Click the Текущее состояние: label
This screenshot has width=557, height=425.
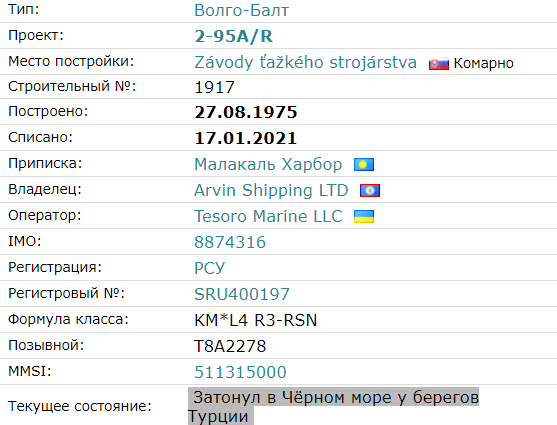(80, 406)
